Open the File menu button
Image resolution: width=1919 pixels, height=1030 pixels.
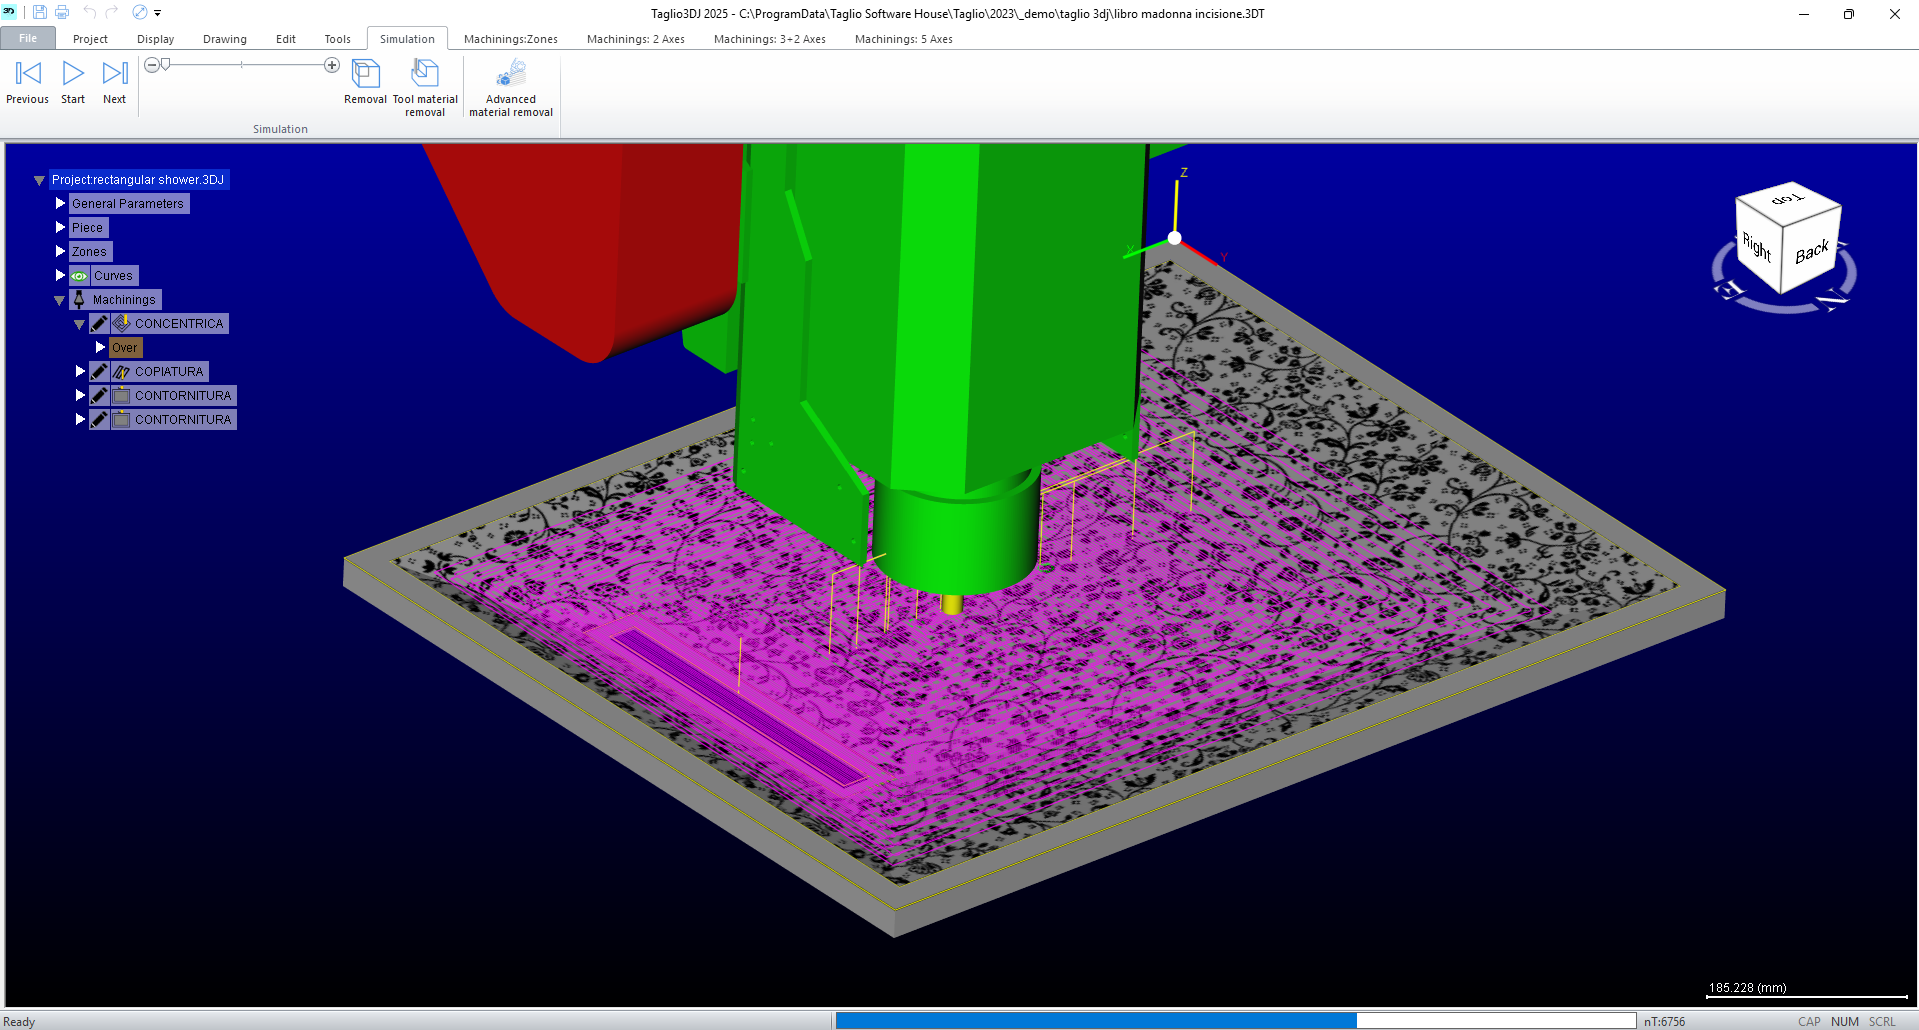pos(28,39)
